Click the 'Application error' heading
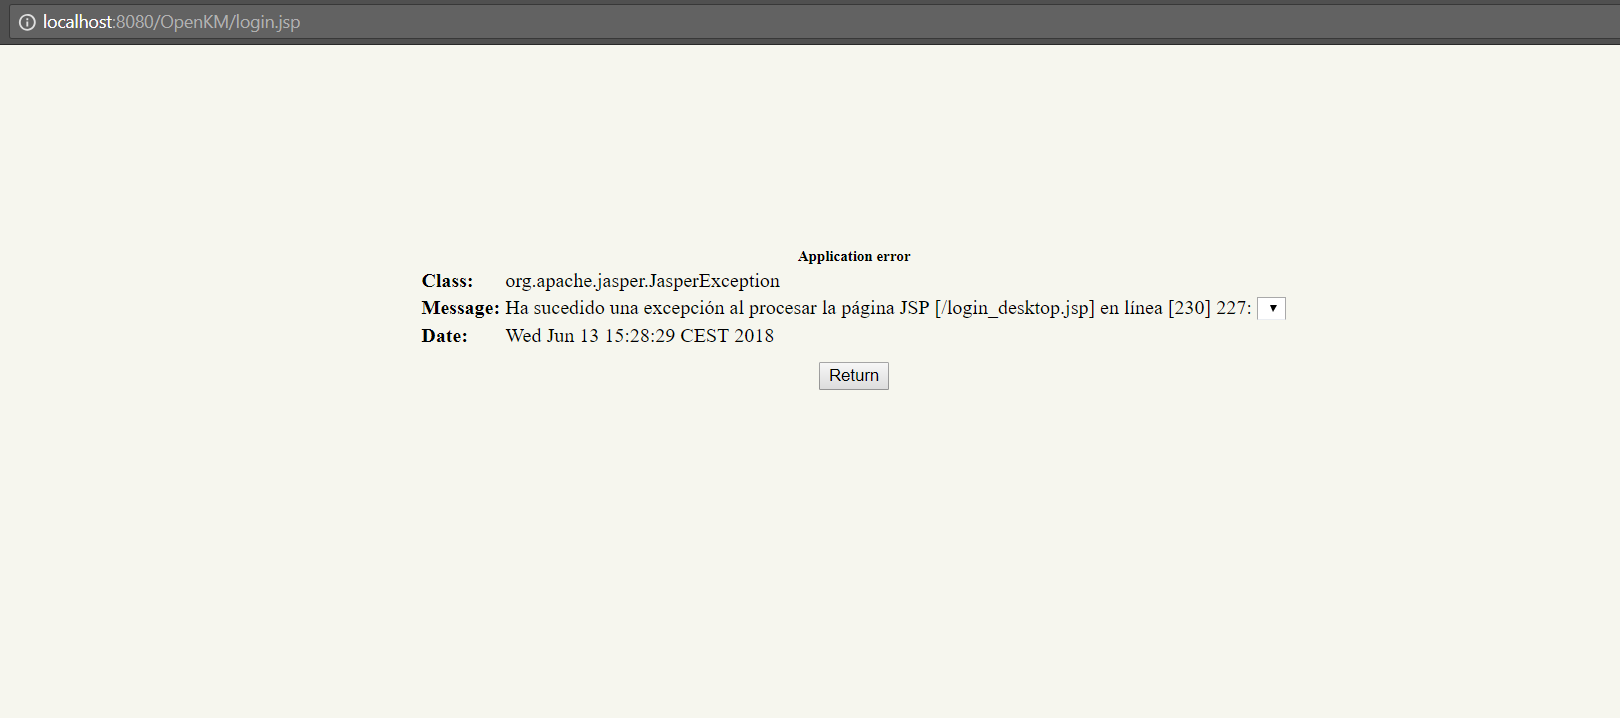The width and height of the screenshot is (1620, 718). tap(853, 256)
